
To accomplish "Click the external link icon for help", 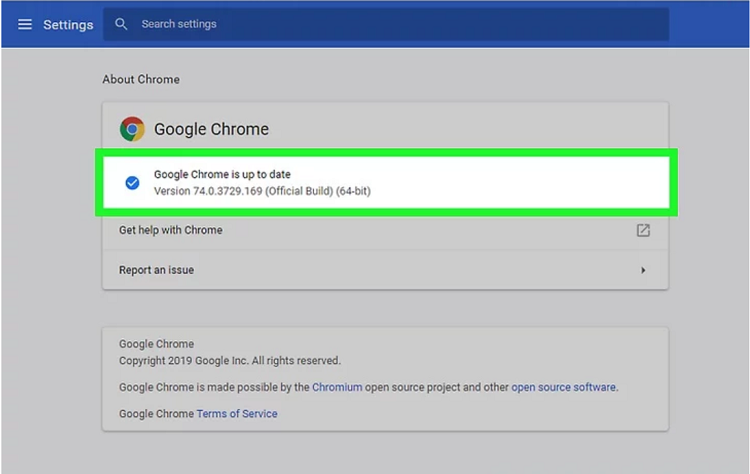I will (643, 230).
